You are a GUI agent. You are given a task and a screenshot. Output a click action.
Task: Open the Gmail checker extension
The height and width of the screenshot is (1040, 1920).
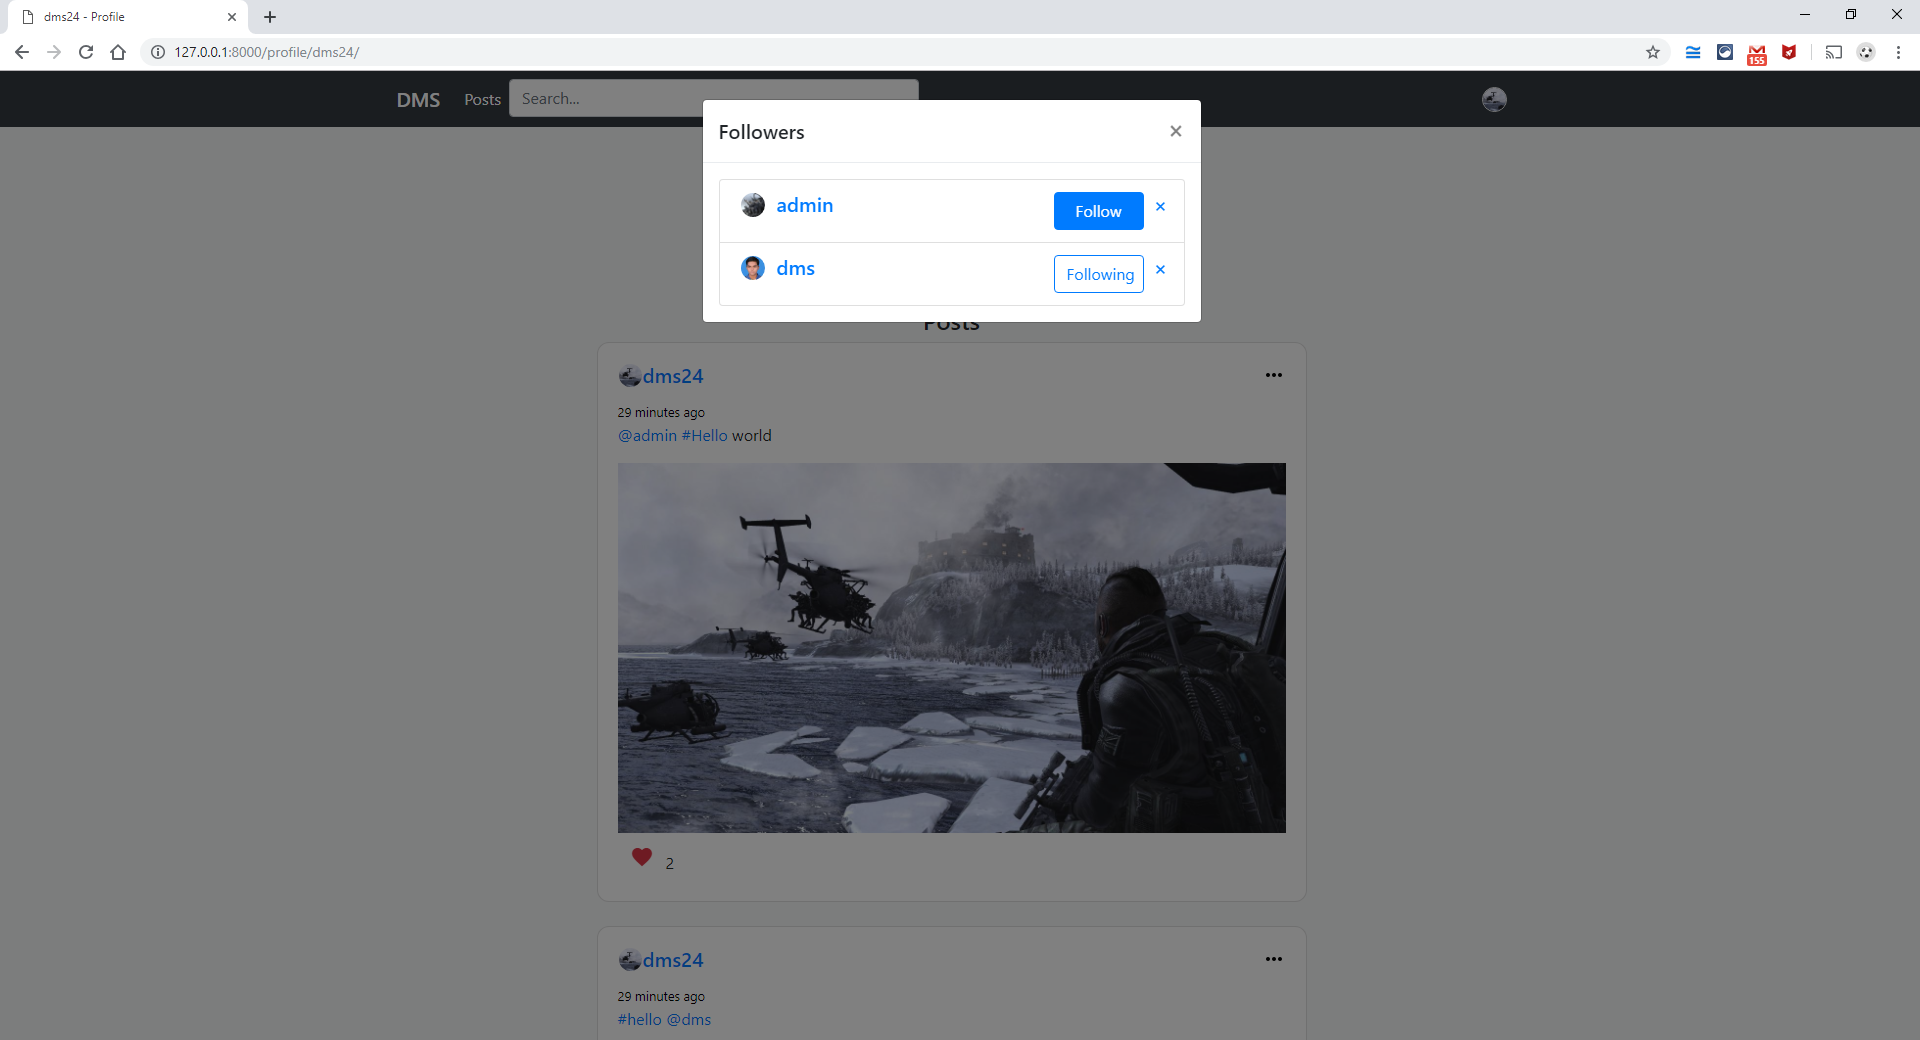tap(1757, 54)
